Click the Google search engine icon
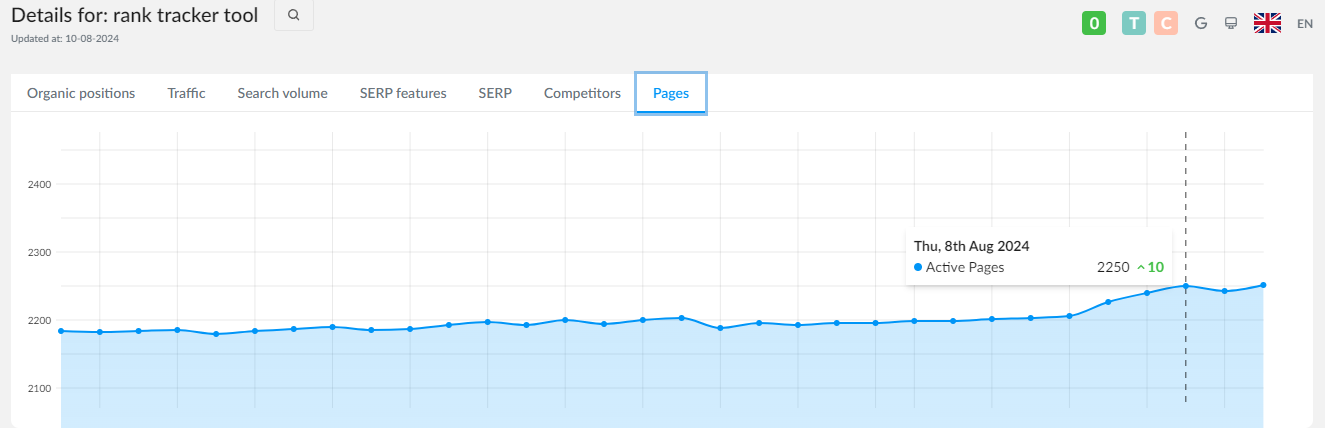The width and height of the screenshot is (1325, 428). [x=1201, y=23]
